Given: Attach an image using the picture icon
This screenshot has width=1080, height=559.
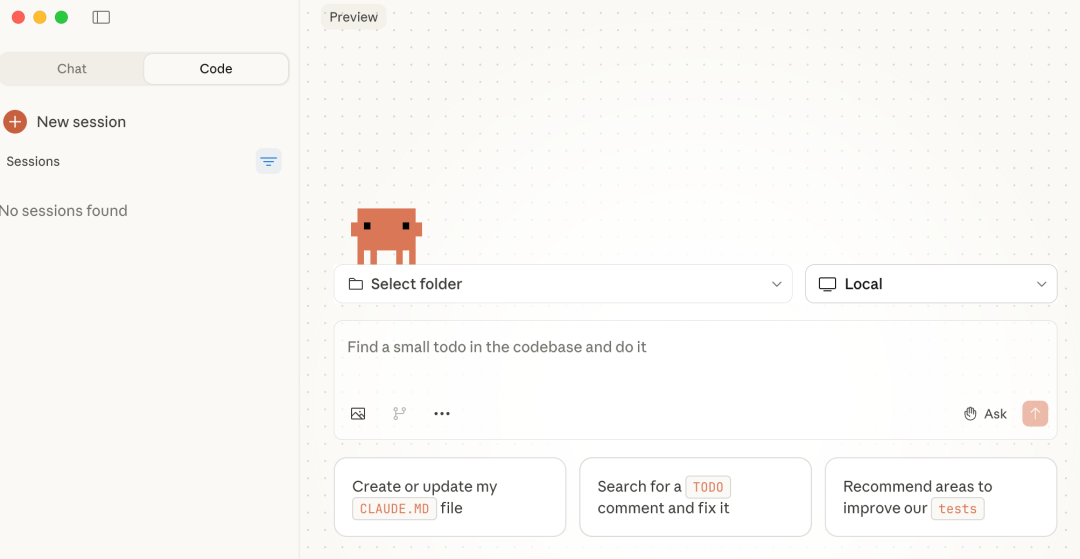Looking at the screenshot, I should [x=358, y=413].
